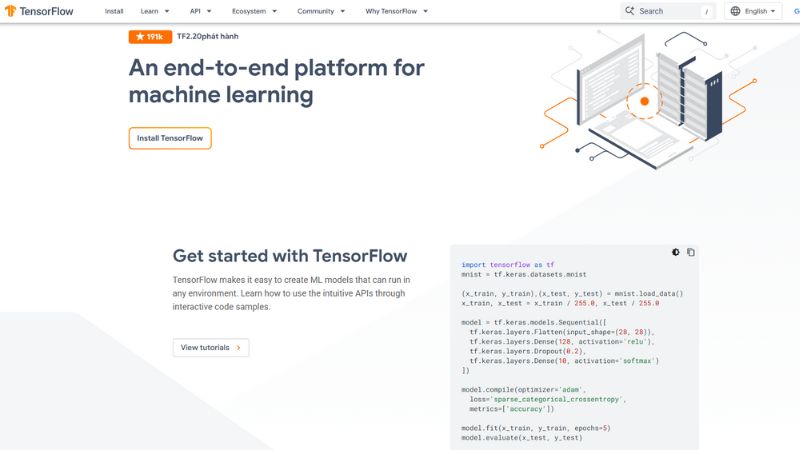
Task: Click the globe language icon
Action: [x=735, y=11]
